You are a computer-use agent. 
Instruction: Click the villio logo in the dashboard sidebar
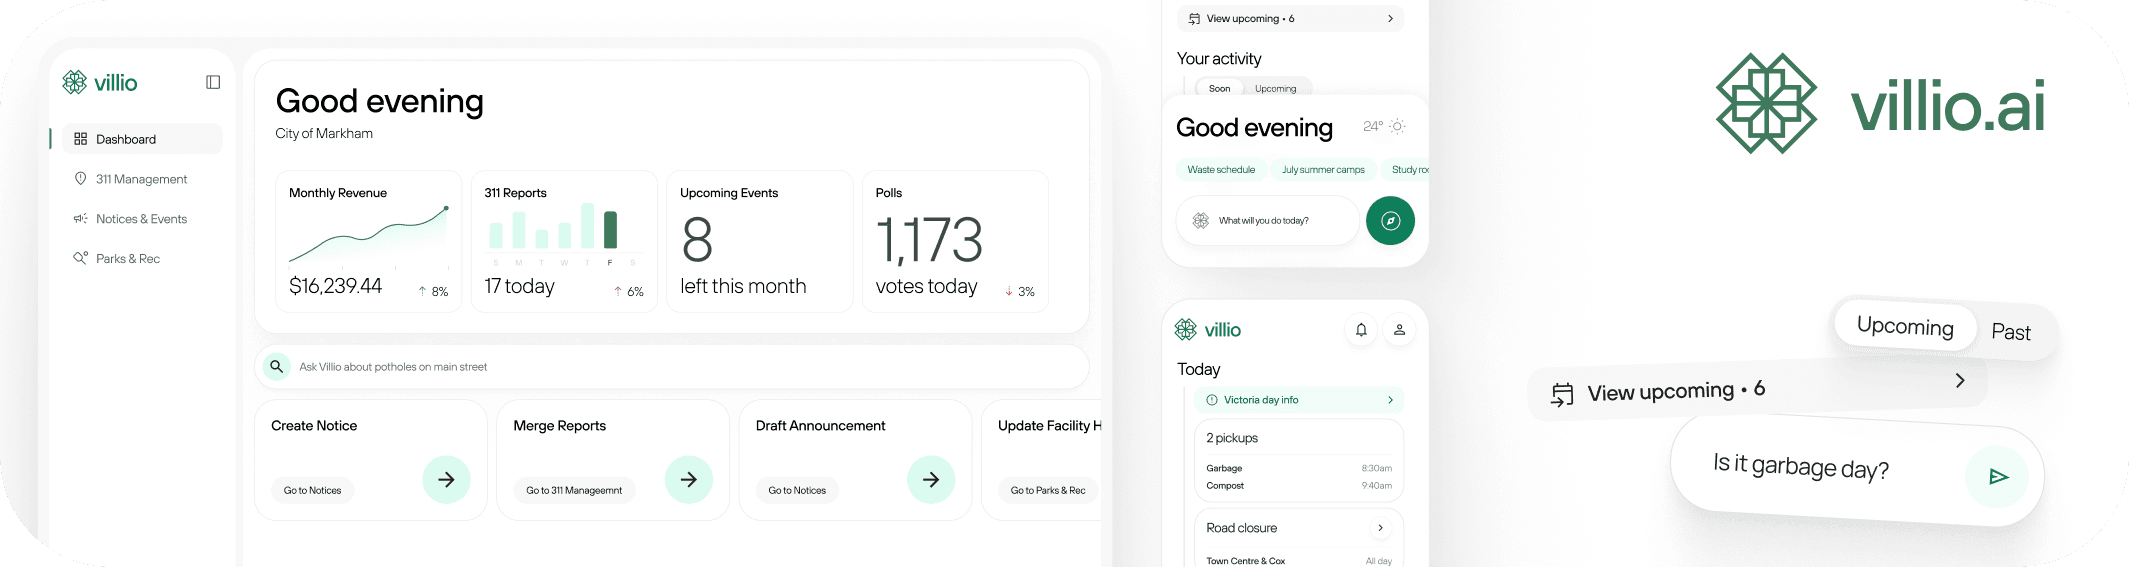coord(99,82)
